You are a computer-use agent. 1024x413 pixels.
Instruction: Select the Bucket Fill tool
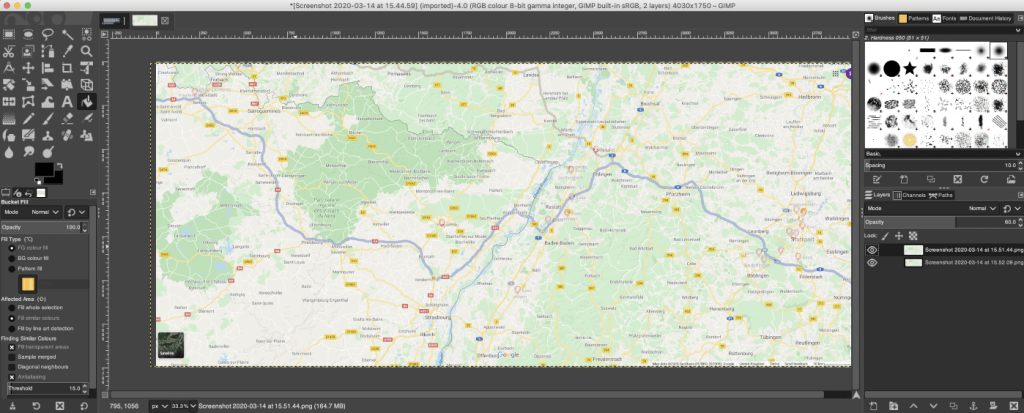87,101
